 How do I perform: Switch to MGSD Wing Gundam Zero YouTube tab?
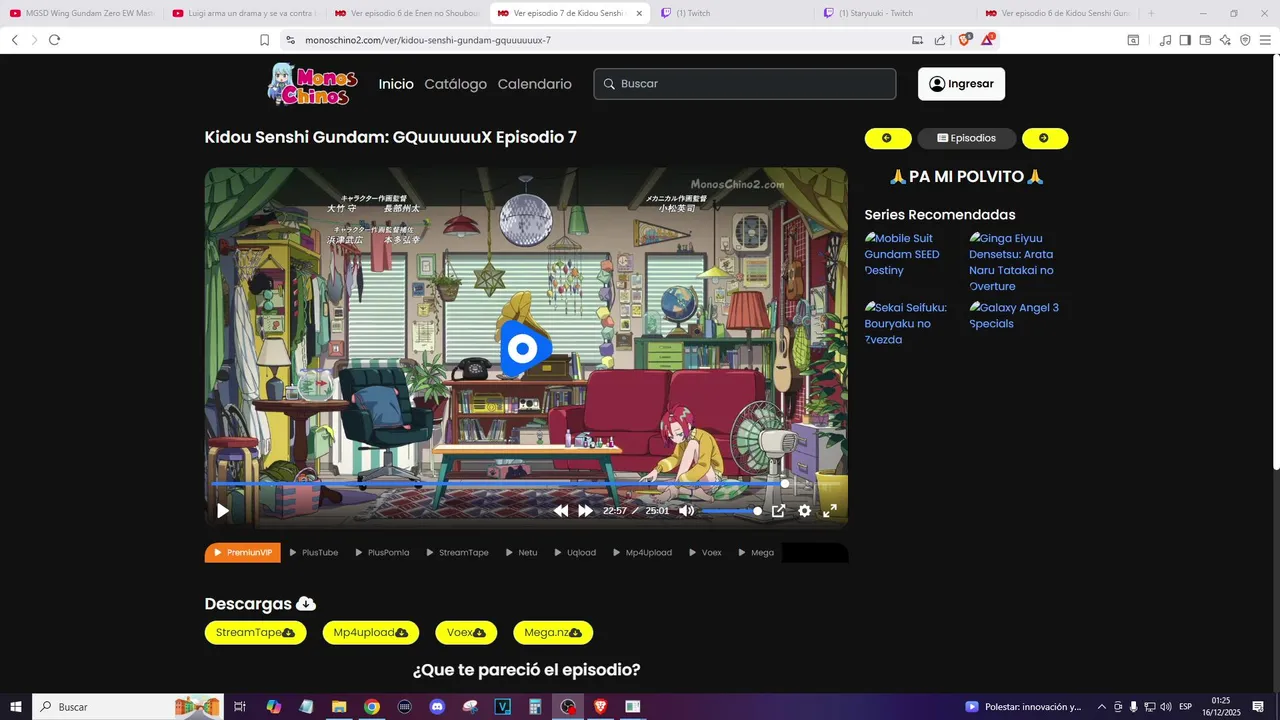(81, 13)
